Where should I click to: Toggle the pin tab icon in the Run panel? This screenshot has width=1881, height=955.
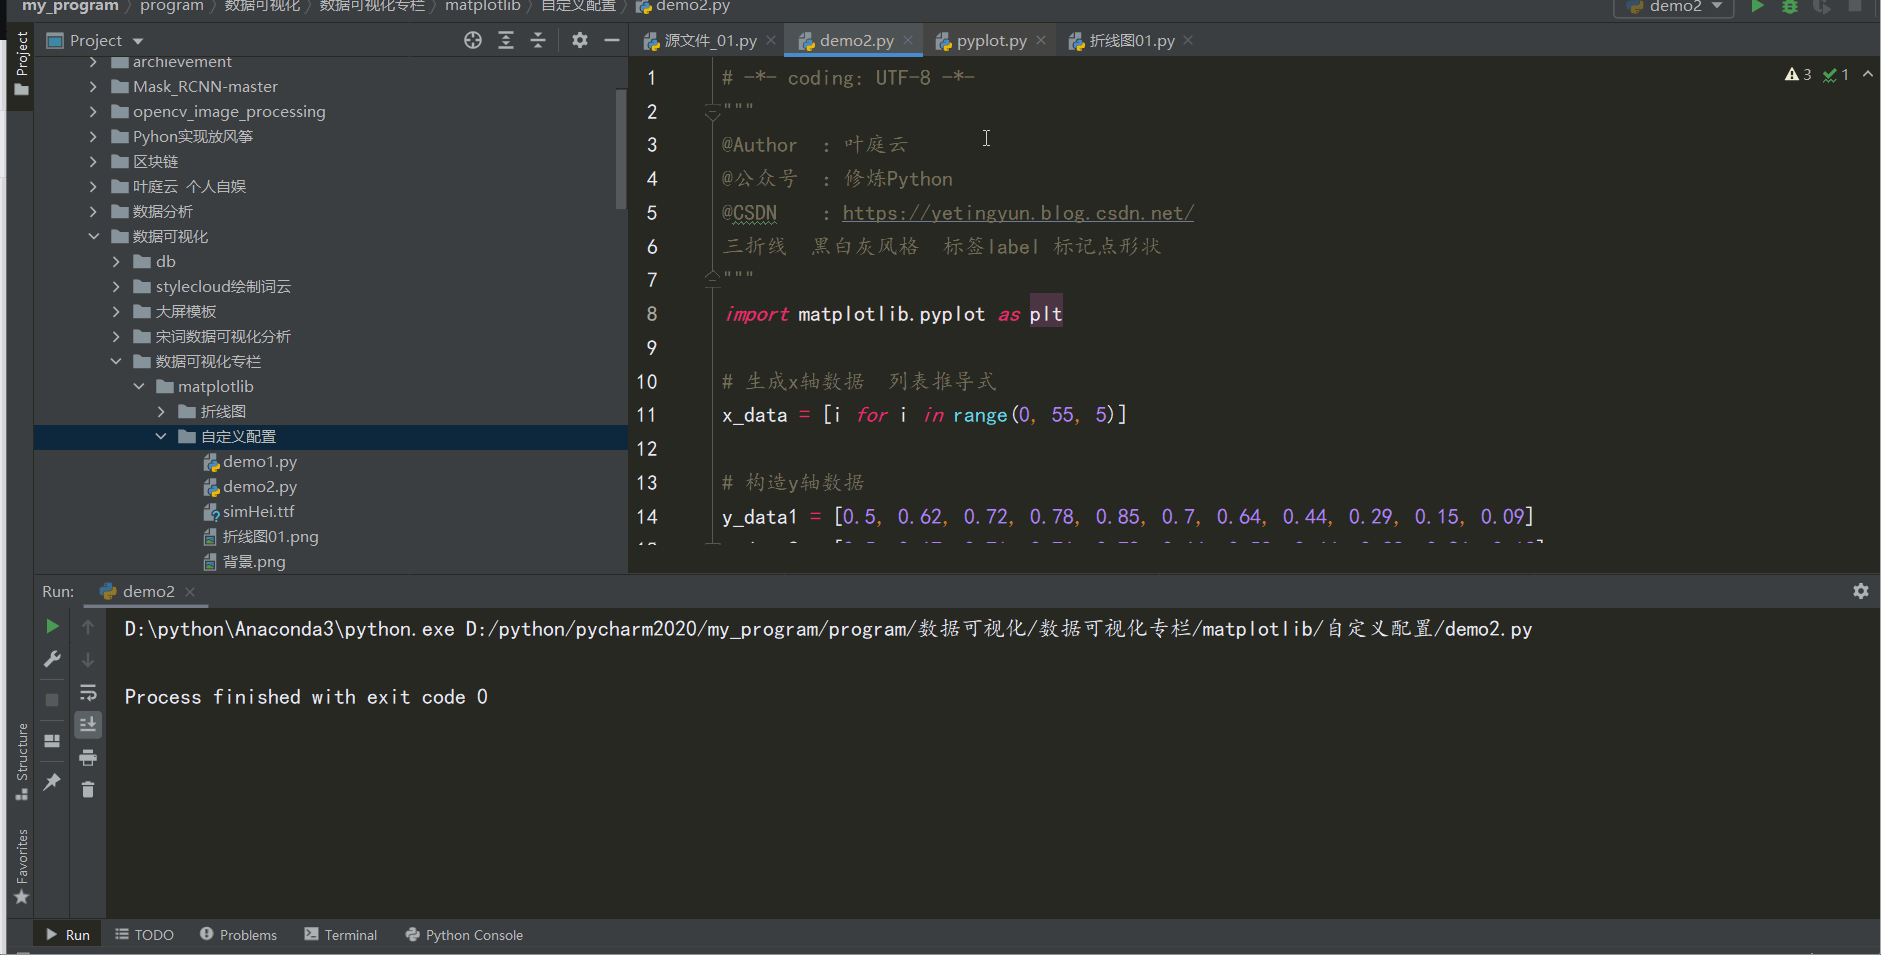pos(52,781)
